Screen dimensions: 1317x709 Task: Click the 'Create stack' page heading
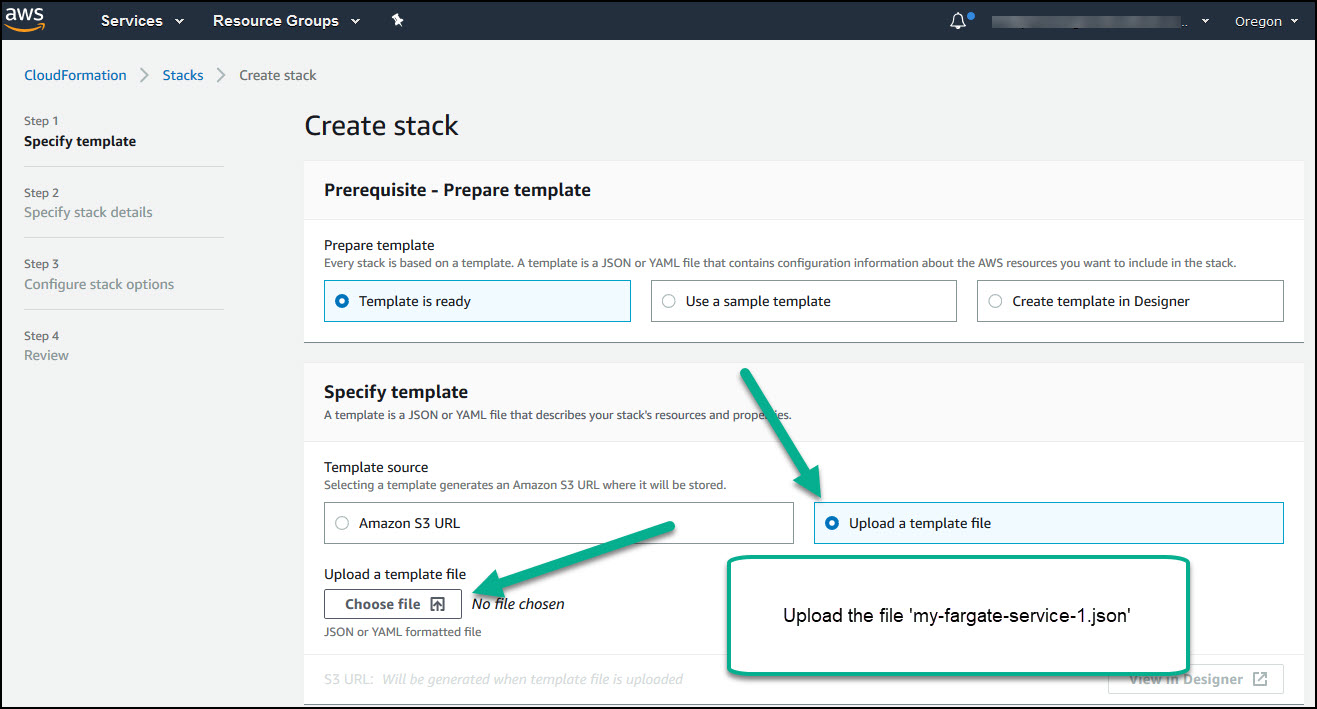(x=381, y=126)
